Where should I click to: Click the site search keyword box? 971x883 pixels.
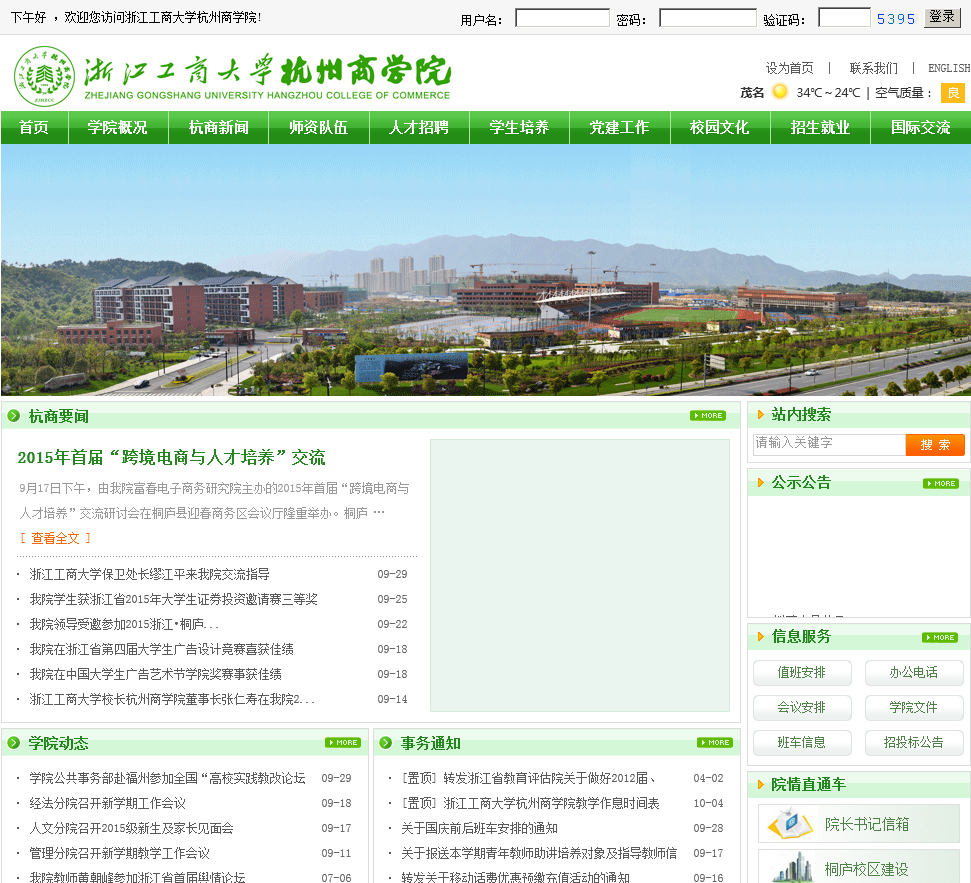click(828, 444)
